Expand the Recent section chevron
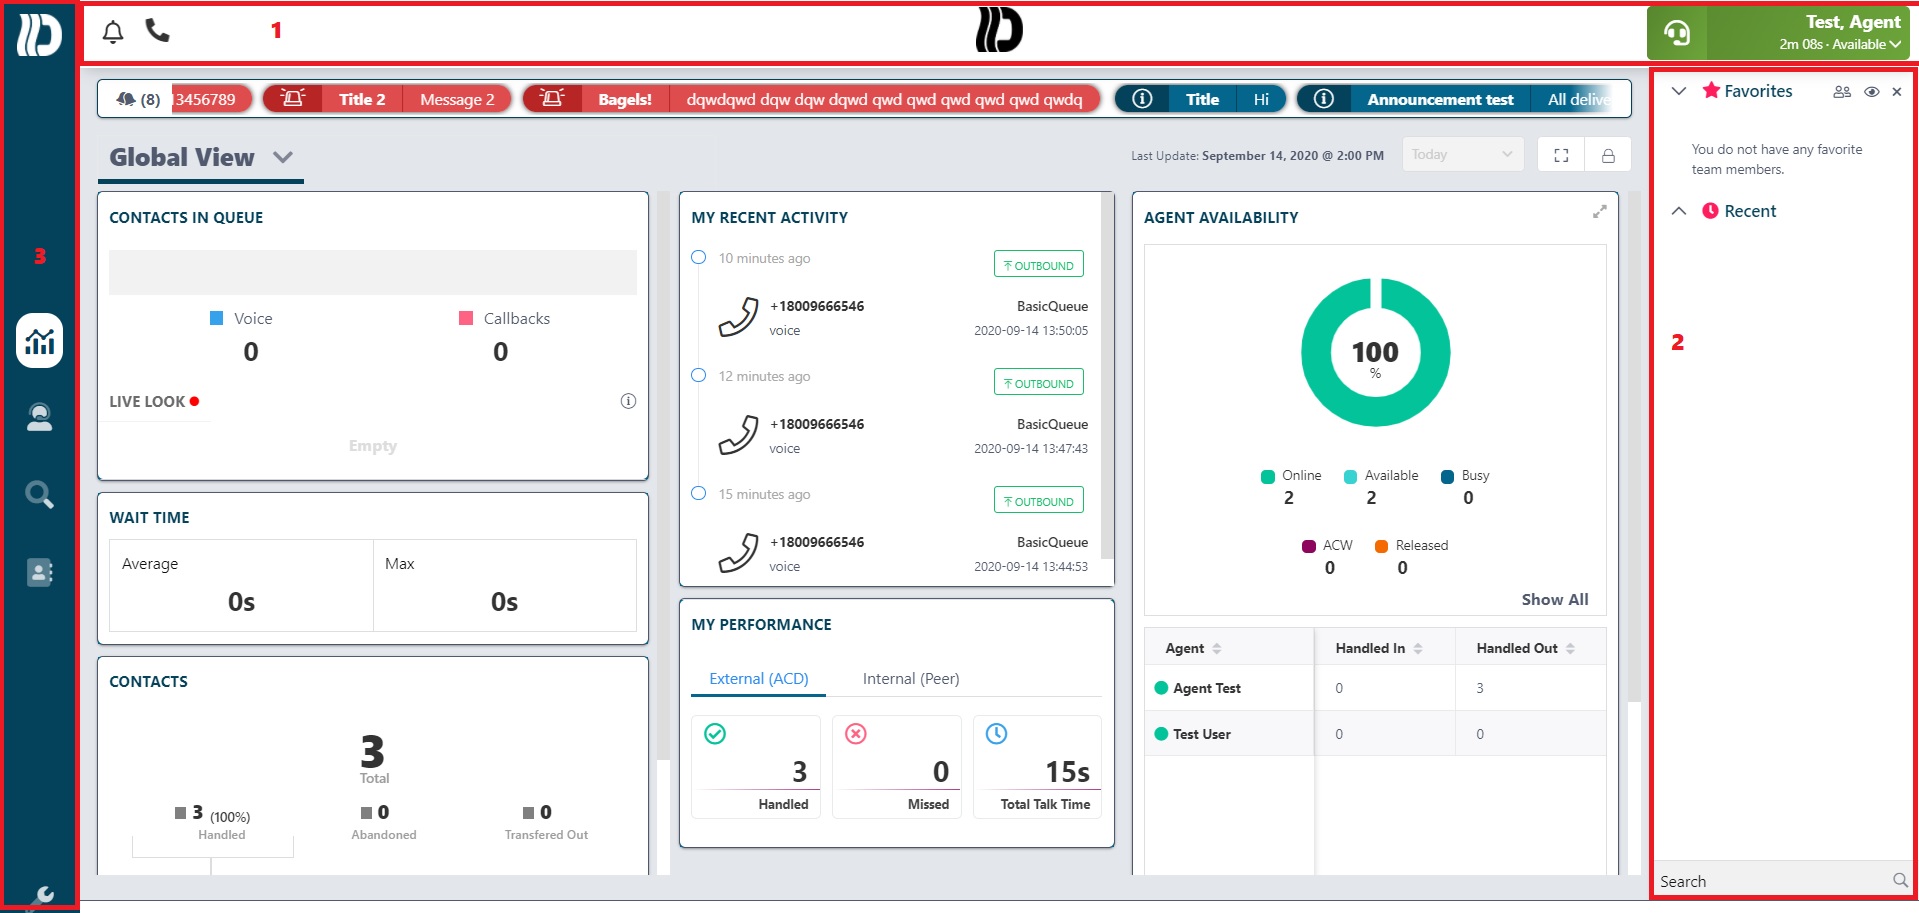The width and height of the screenshot is (1919, 913). 1679,211
